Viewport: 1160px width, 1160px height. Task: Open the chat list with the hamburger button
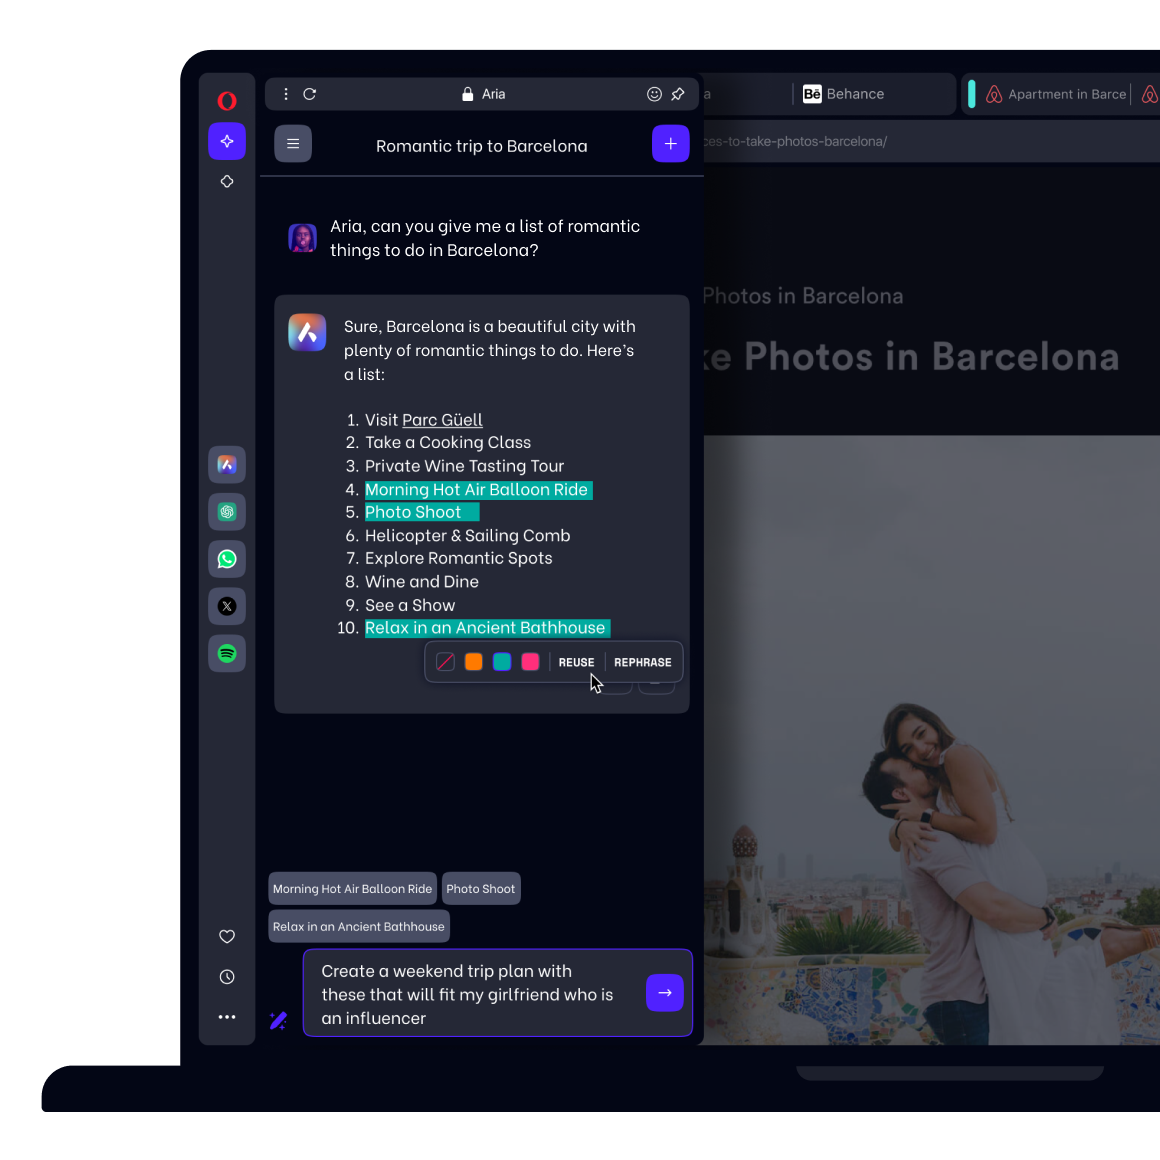pyautogui.click(x=293, y=143)
